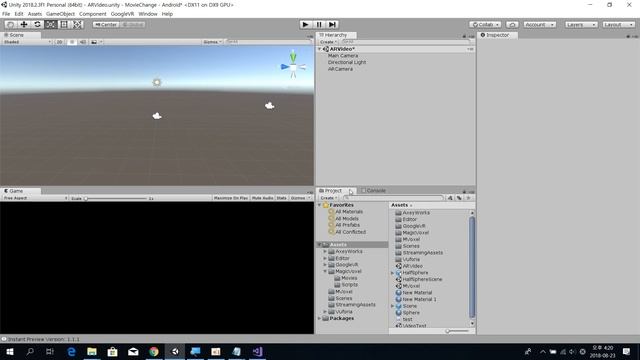Toggle scene lighting icon

pos(71,42)
